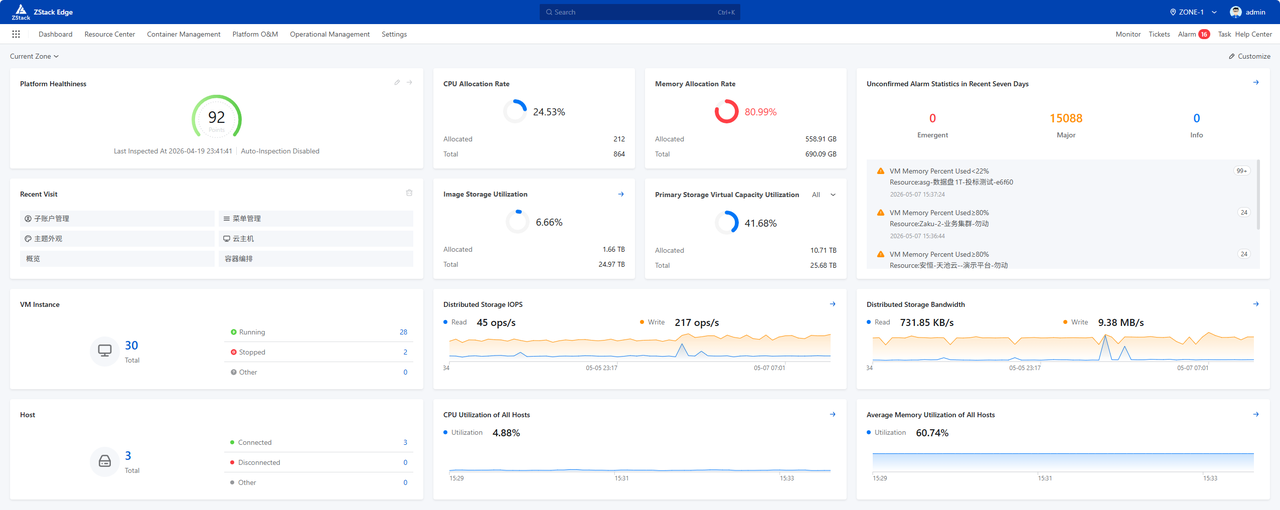Click the ZStack logo
The image size is (1280, 510).
(x=20, y=12)
